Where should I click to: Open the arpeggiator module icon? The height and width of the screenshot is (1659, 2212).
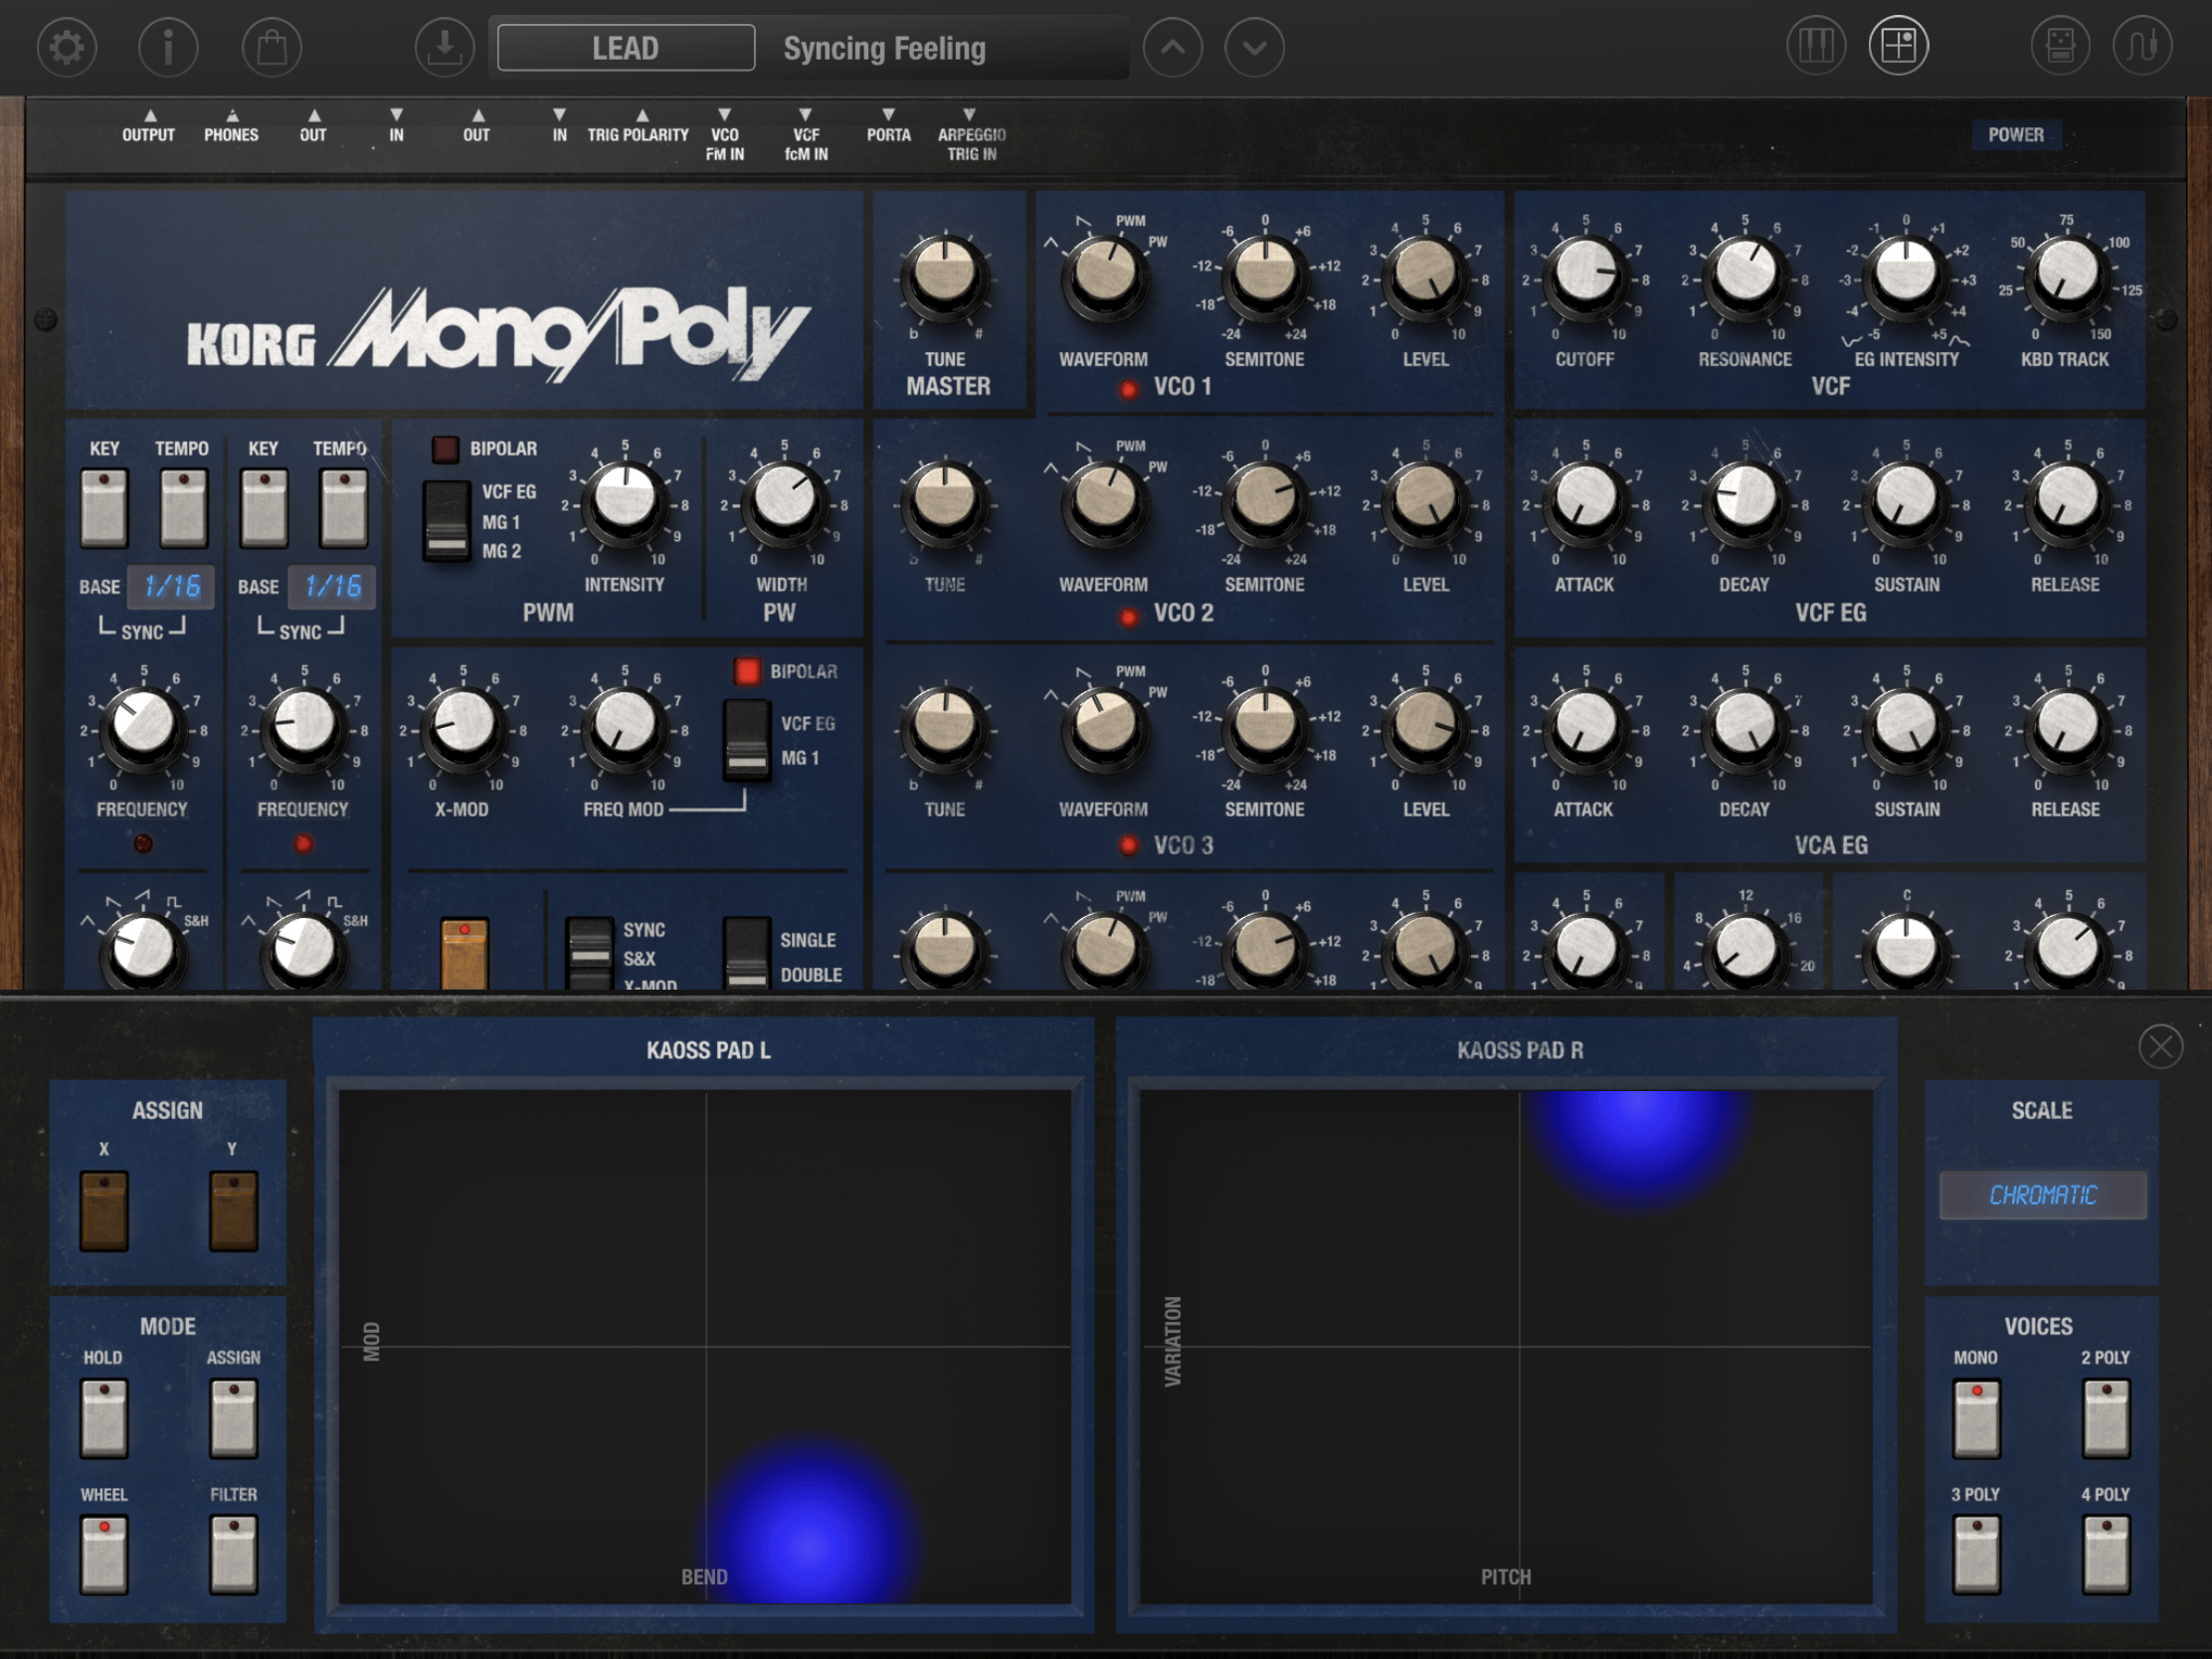coord(2060,46)
